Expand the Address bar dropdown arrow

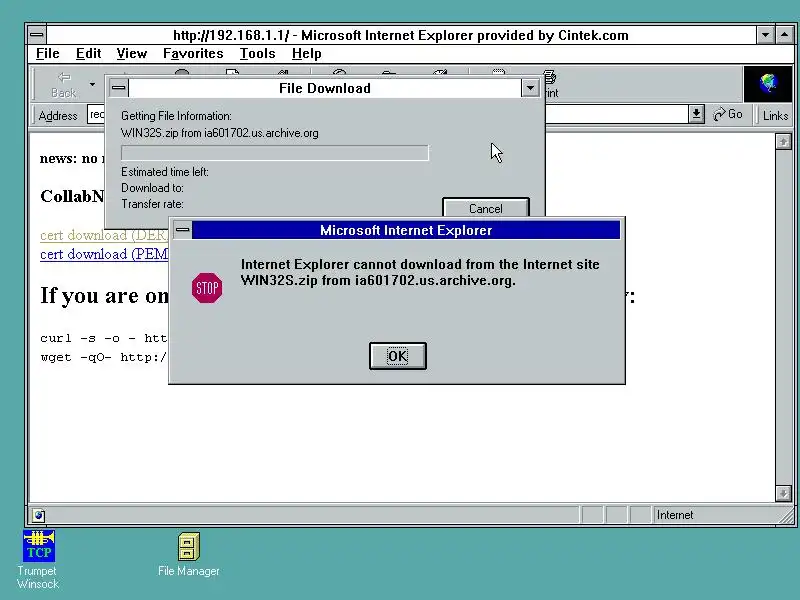[696, 114]
